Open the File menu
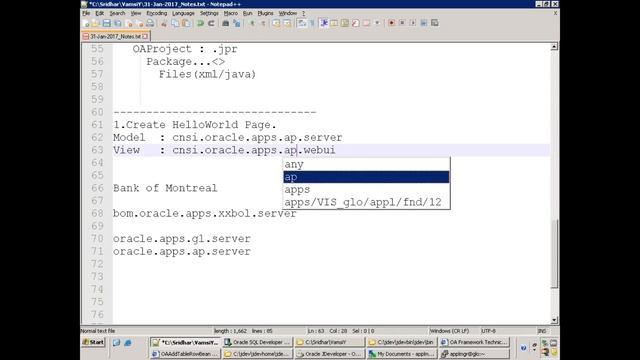640x360 pixels. (x=86, y=13)
